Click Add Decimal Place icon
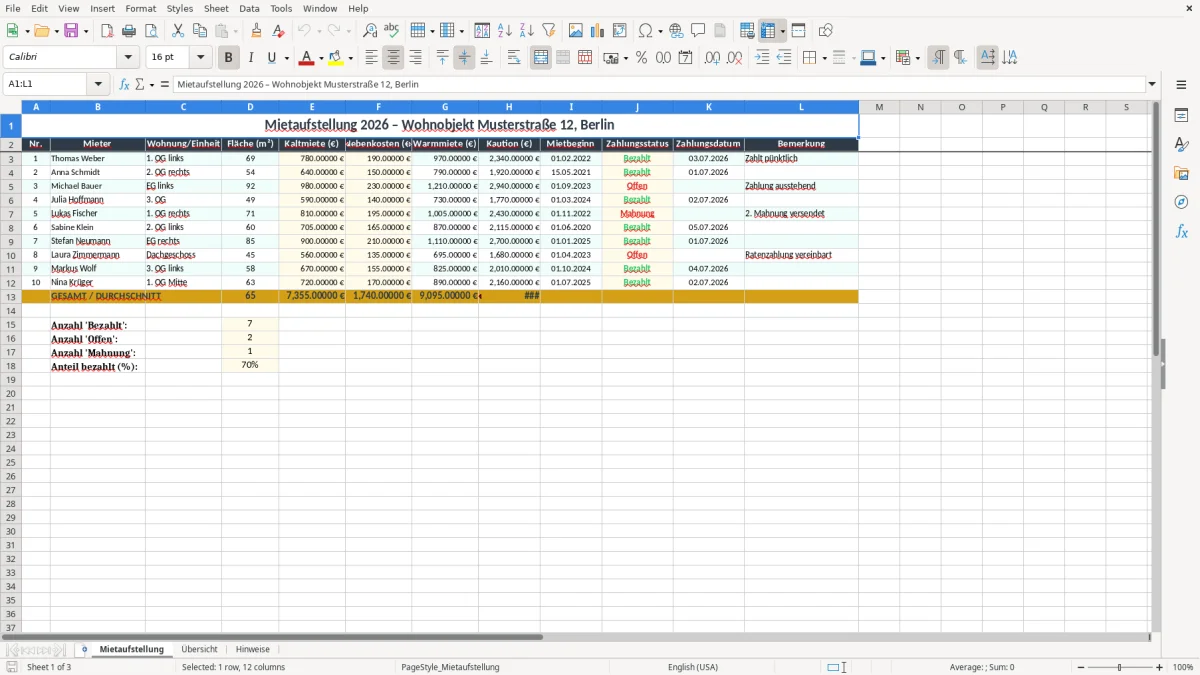 click(713, 58)
